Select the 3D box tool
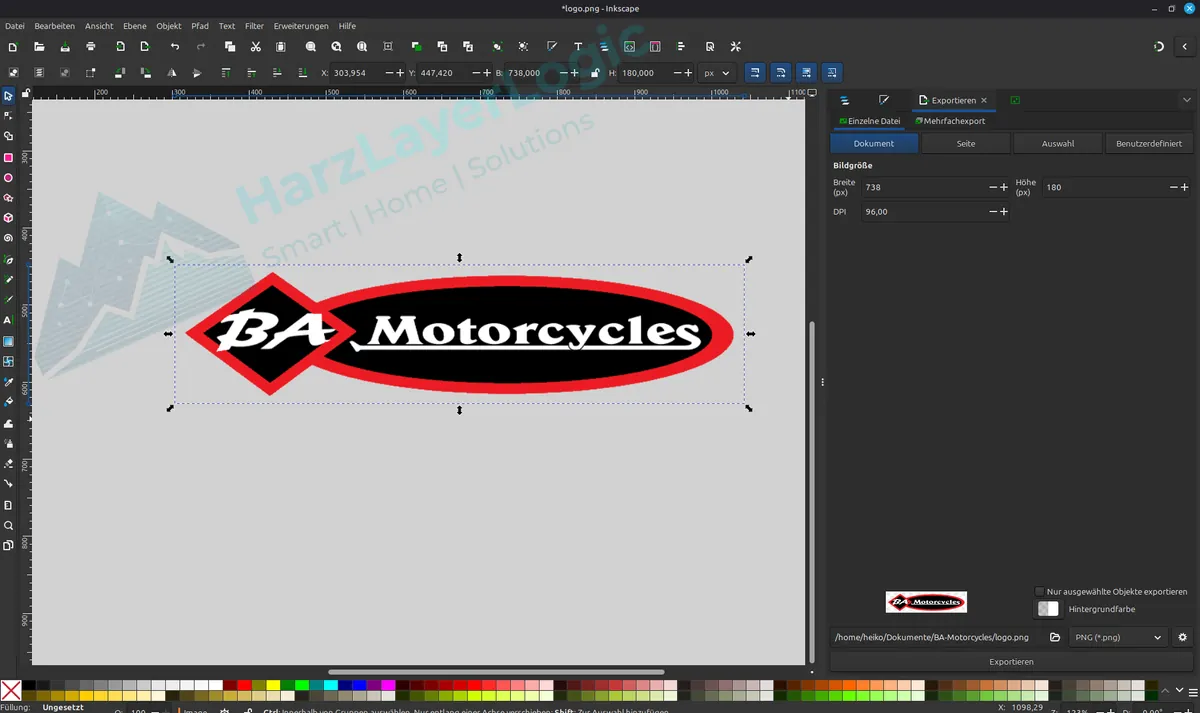 coord(8,218)
